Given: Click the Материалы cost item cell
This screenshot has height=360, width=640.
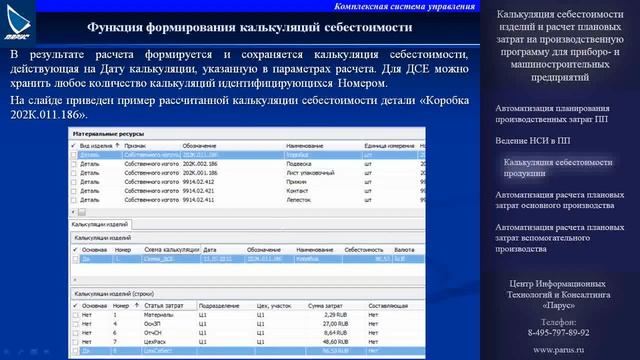Looking at the screenshot, I should coord(158,315).
